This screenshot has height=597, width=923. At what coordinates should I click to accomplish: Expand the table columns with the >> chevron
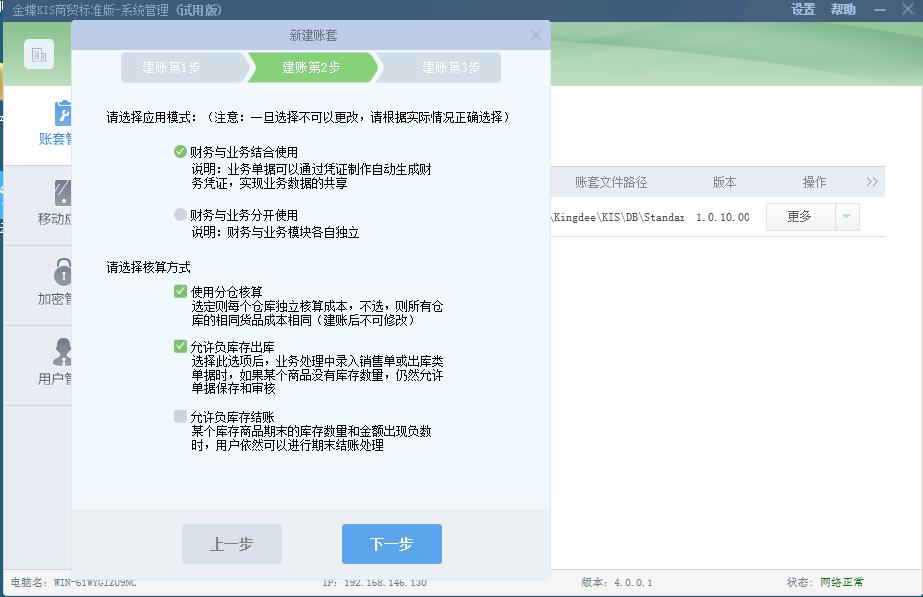[x=869, y=181]
